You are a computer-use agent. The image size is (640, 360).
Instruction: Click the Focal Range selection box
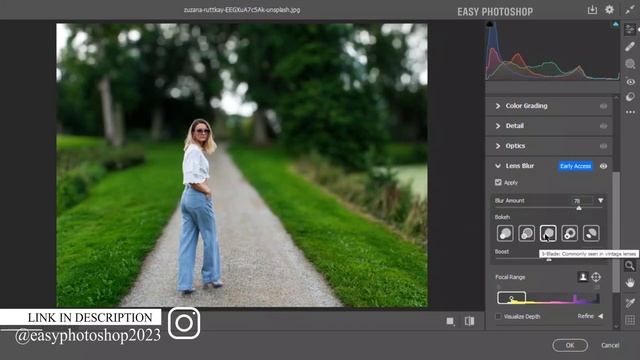(511, 298)
